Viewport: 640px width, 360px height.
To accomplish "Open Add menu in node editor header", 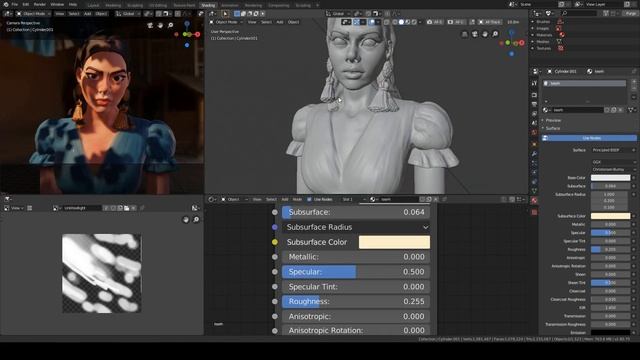I will point(285,199).
